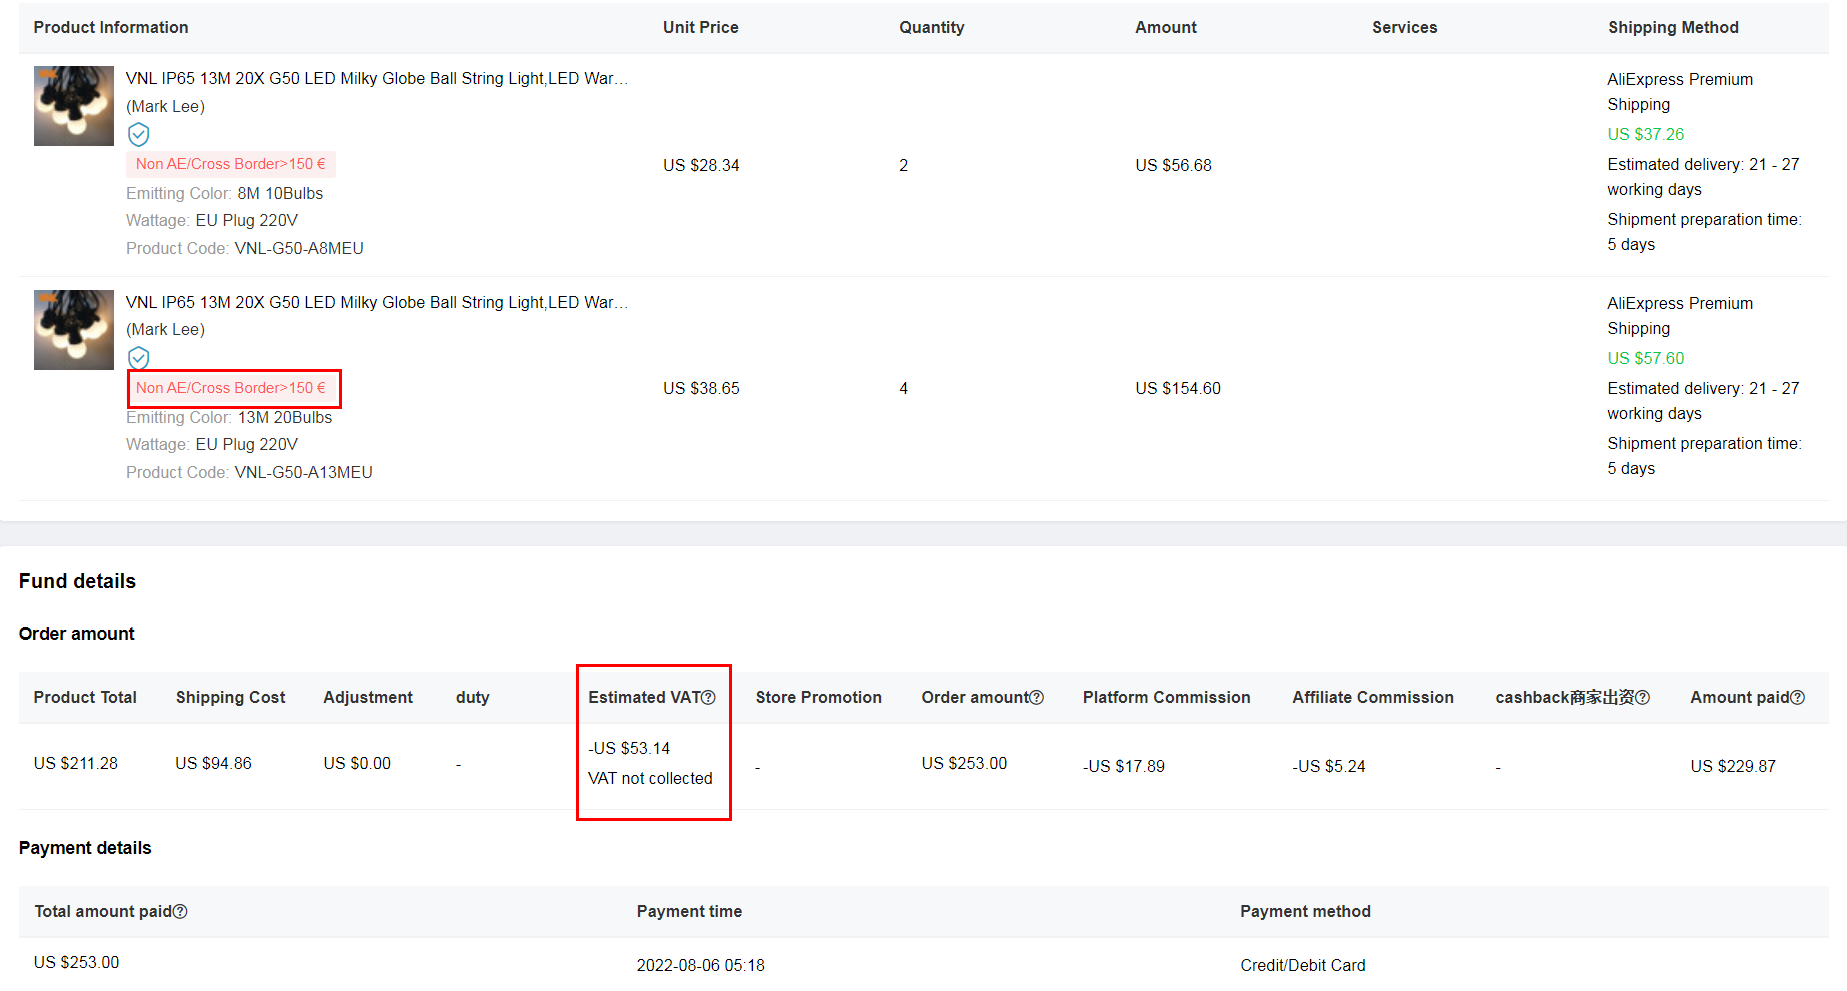The height and width of the screenshot is (991, 1847).
Task: Open the first product thumbnail image
Action: pos(74,106)
